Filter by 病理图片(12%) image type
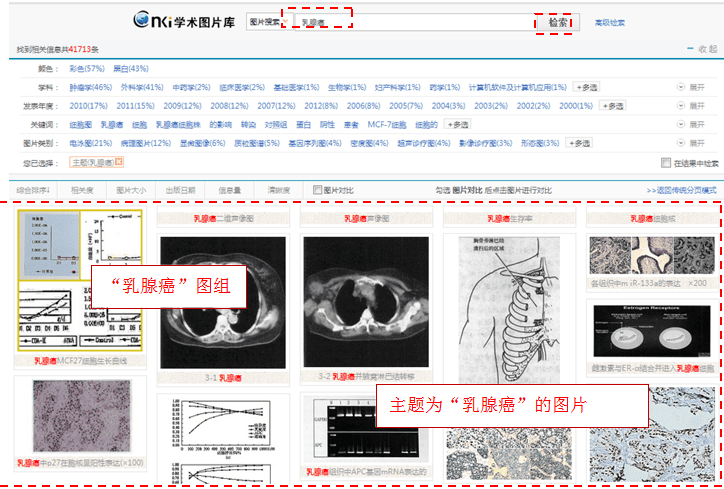Viewport: 724px width, 489px height. (146, 143)
